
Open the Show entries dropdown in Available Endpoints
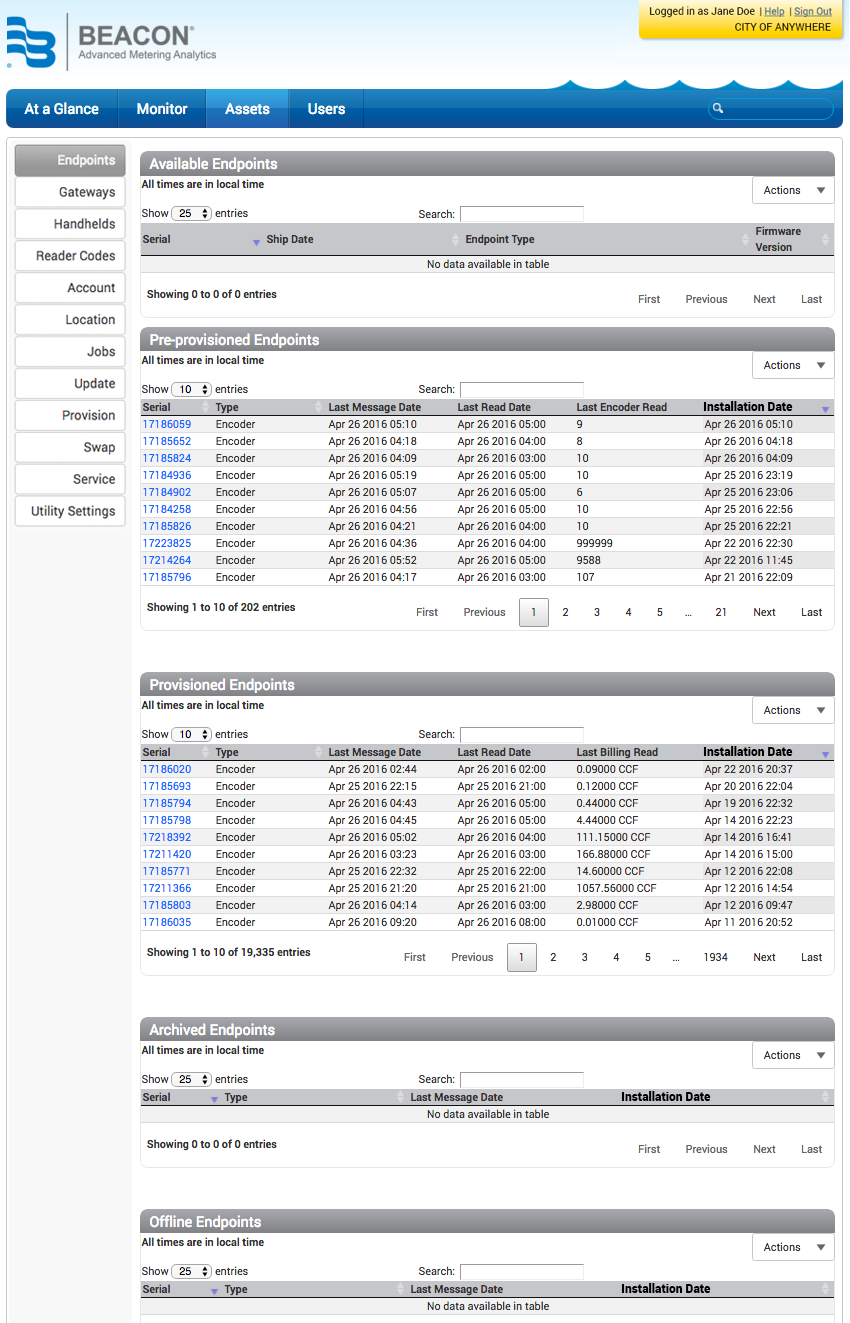click(x=191, y=213)
